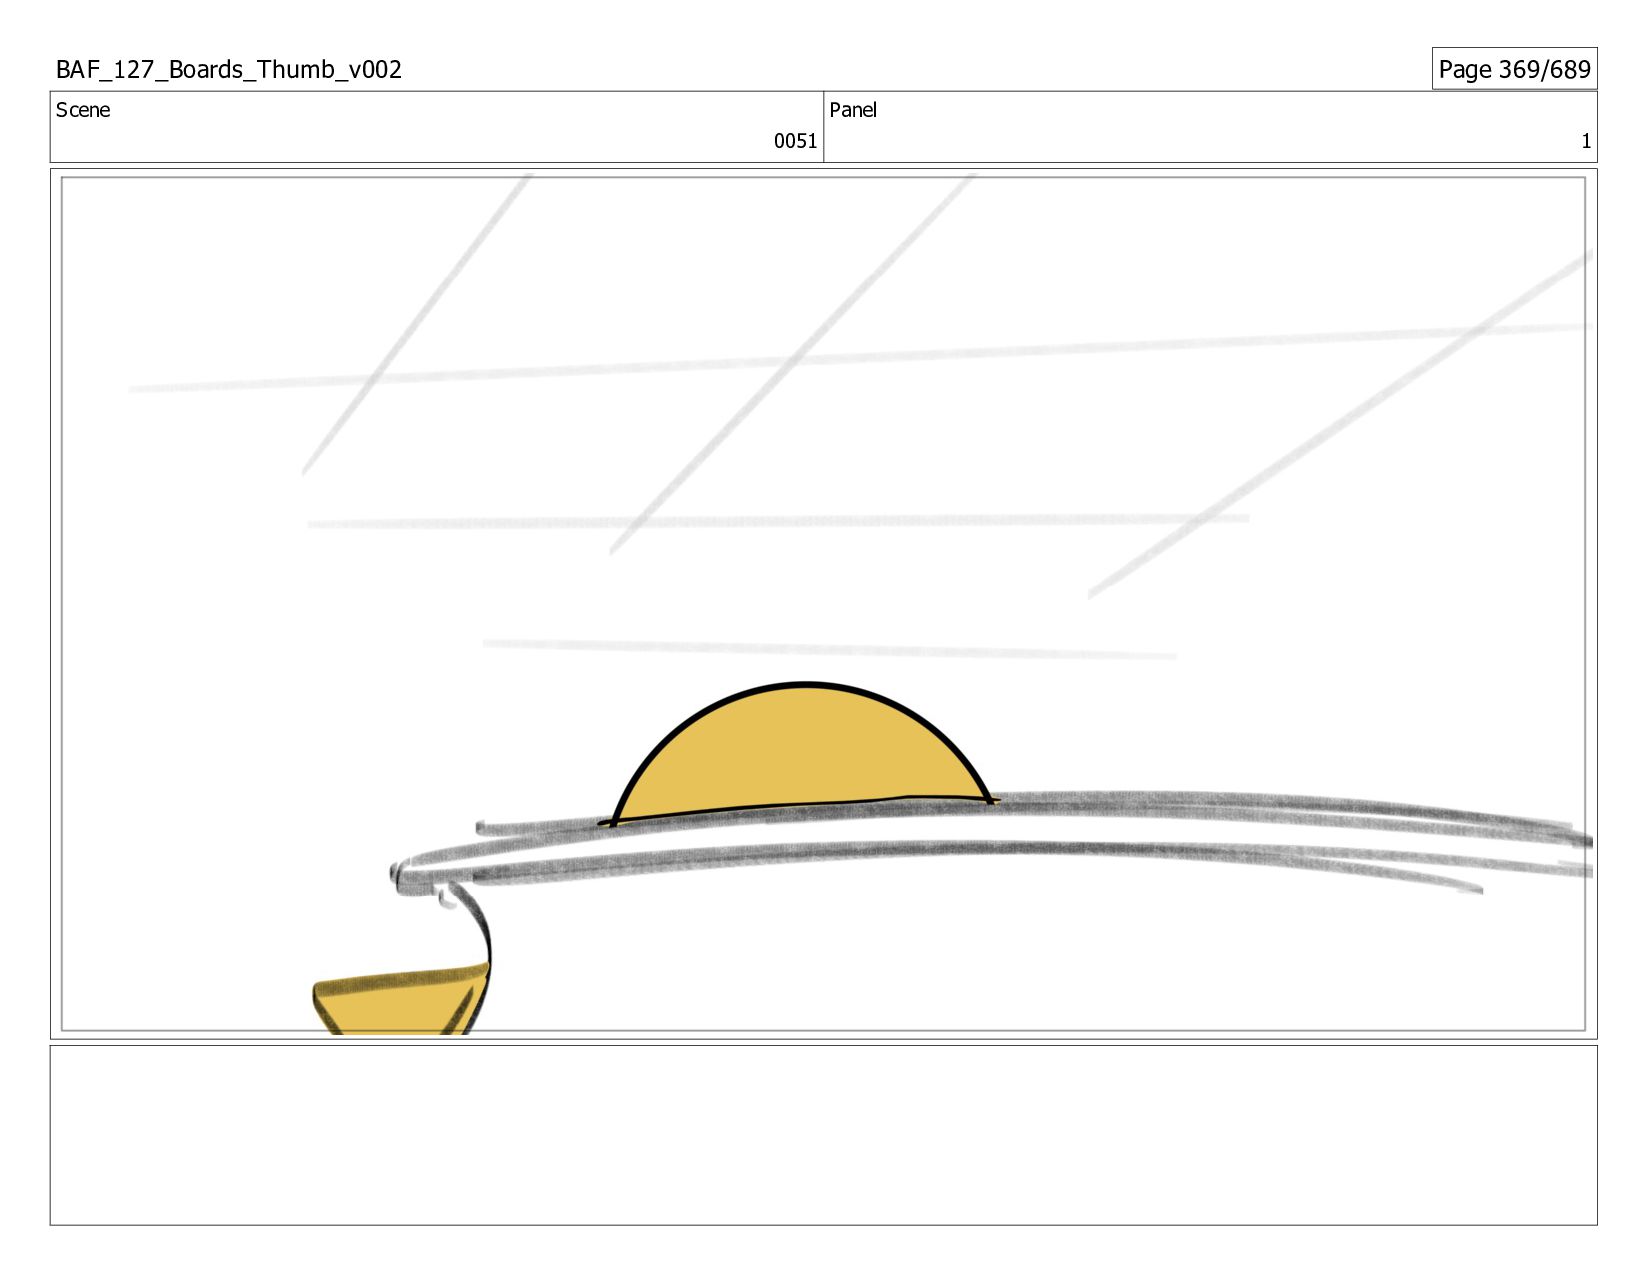Image resolution: width=1650 pixels, height=1275 pixels.
Task: Click the document title BAF_127_Boards_Thumb_v002
Action: pos(229,70)
